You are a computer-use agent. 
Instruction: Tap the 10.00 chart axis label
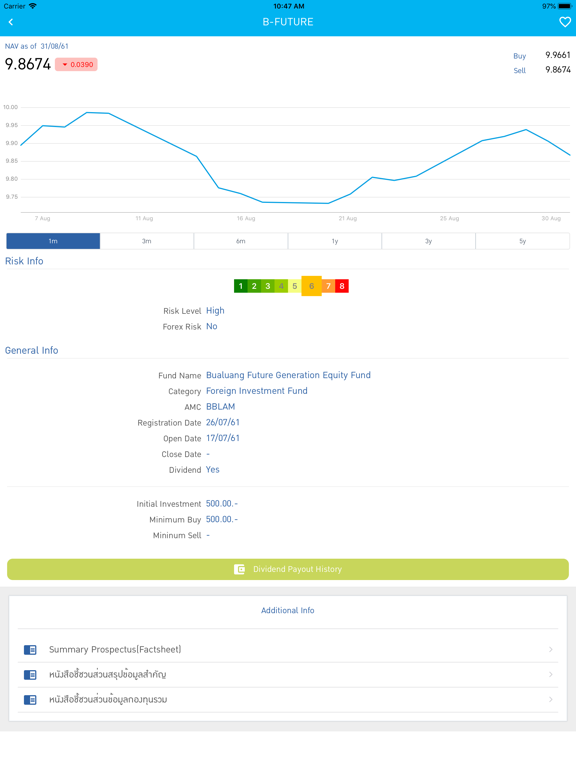[10, 107]
